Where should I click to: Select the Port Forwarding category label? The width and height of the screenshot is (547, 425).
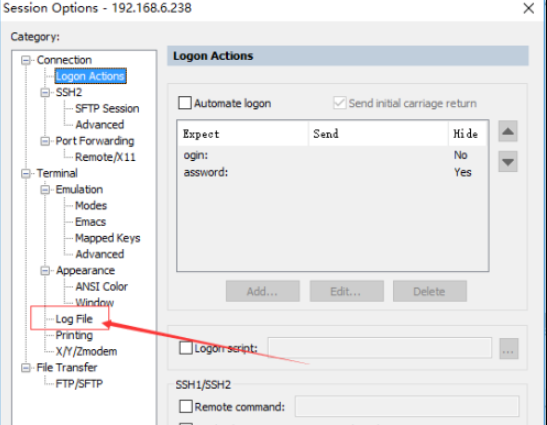[95, 141]
